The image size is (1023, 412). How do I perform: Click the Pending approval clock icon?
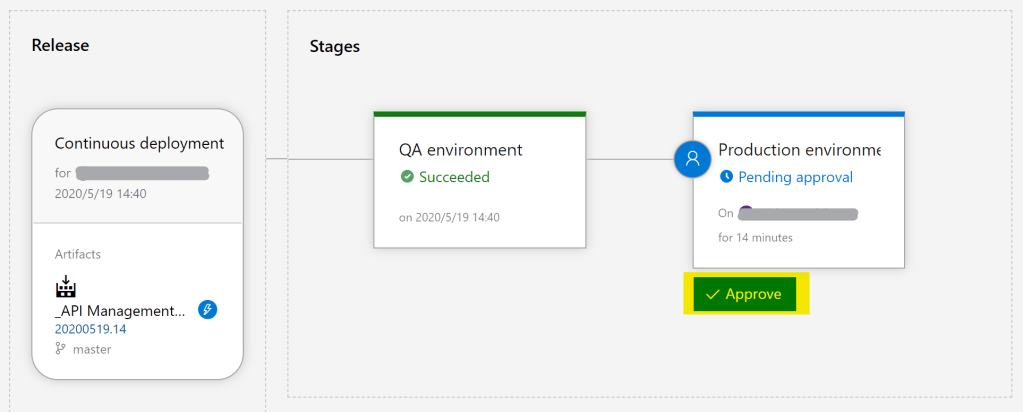coord(726,177)
